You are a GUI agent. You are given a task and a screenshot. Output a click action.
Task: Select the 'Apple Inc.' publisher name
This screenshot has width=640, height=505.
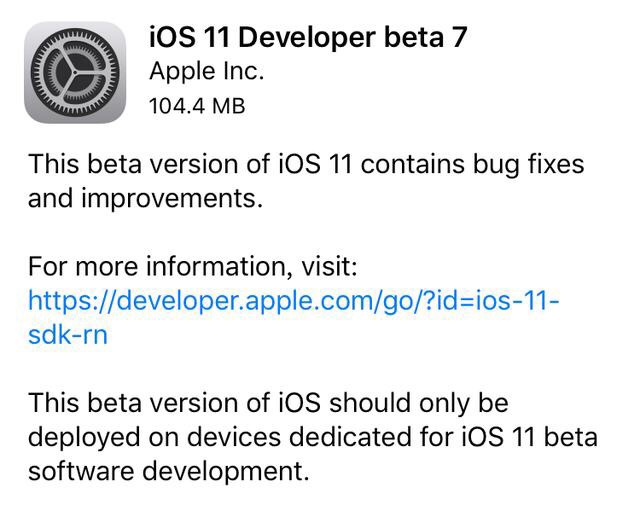pos(207,71)
